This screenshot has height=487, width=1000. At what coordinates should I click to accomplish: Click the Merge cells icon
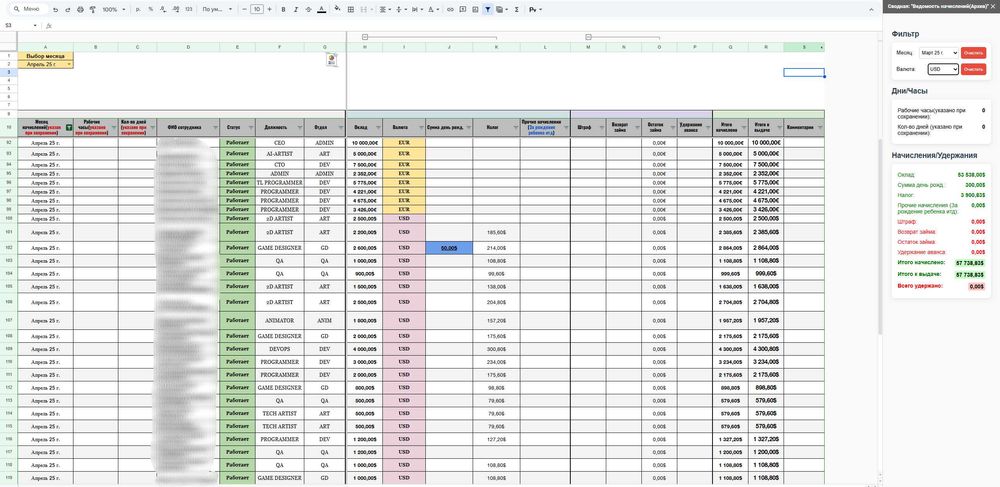(x=364, y=10)
